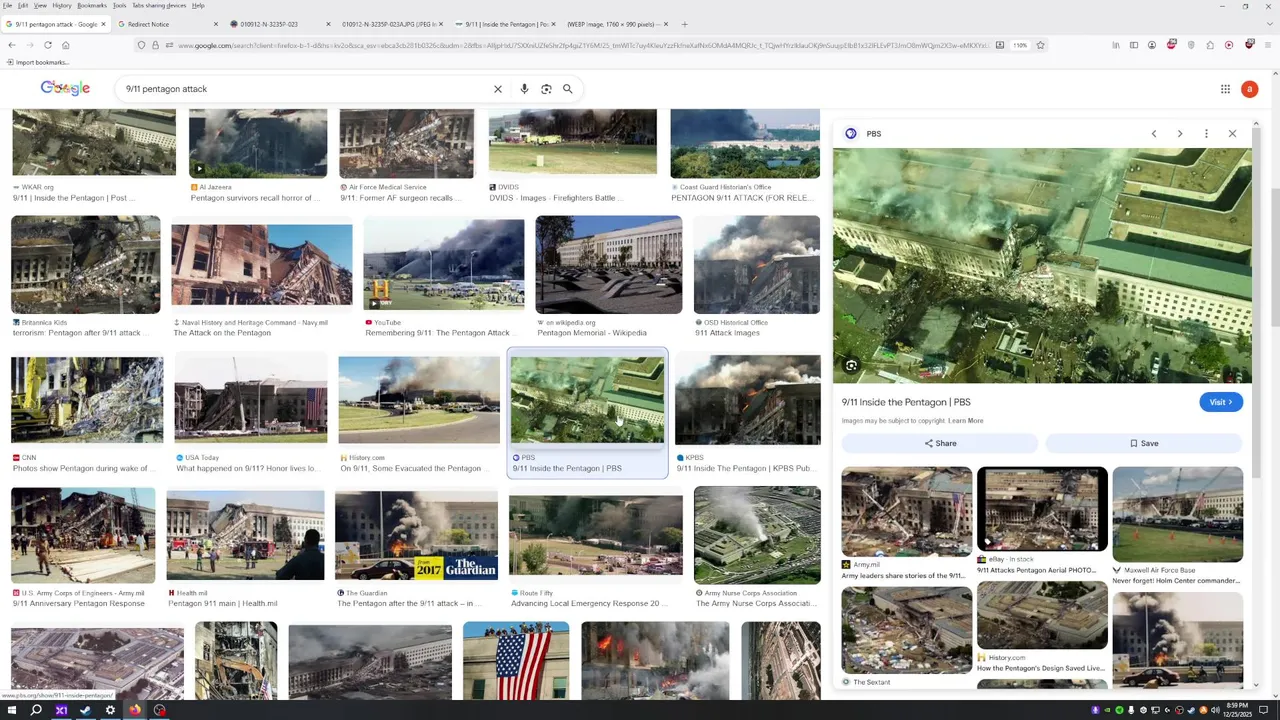The height and width of the screenshot is (720, 1280).
Task: Click the Lens icon on the preview image
Action: pos(851,366)
